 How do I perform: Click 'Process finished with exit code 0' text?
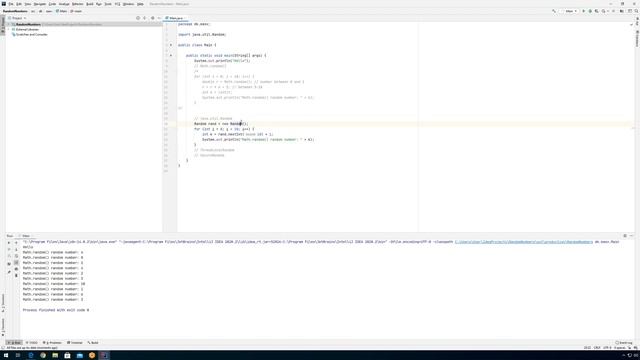point(56,310)
